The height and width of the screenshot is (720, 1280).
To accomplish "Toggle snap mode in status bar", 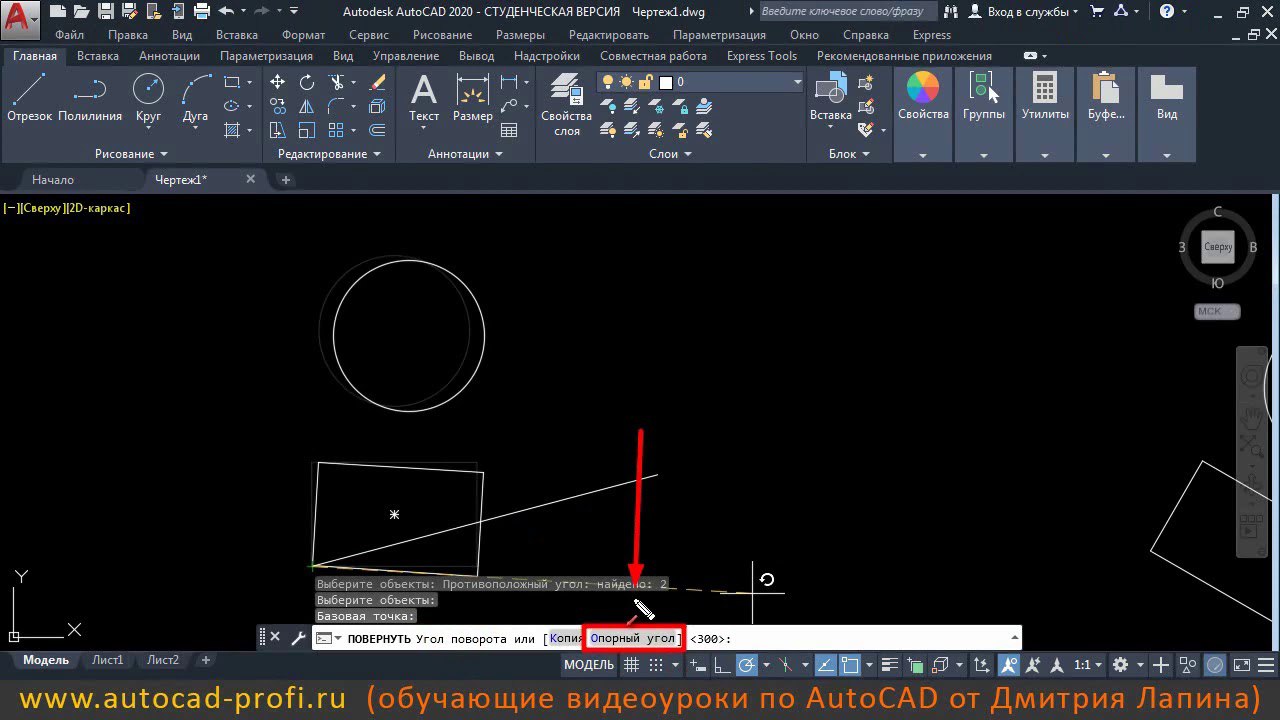I will pyautogui.click(x=657, y=665).
